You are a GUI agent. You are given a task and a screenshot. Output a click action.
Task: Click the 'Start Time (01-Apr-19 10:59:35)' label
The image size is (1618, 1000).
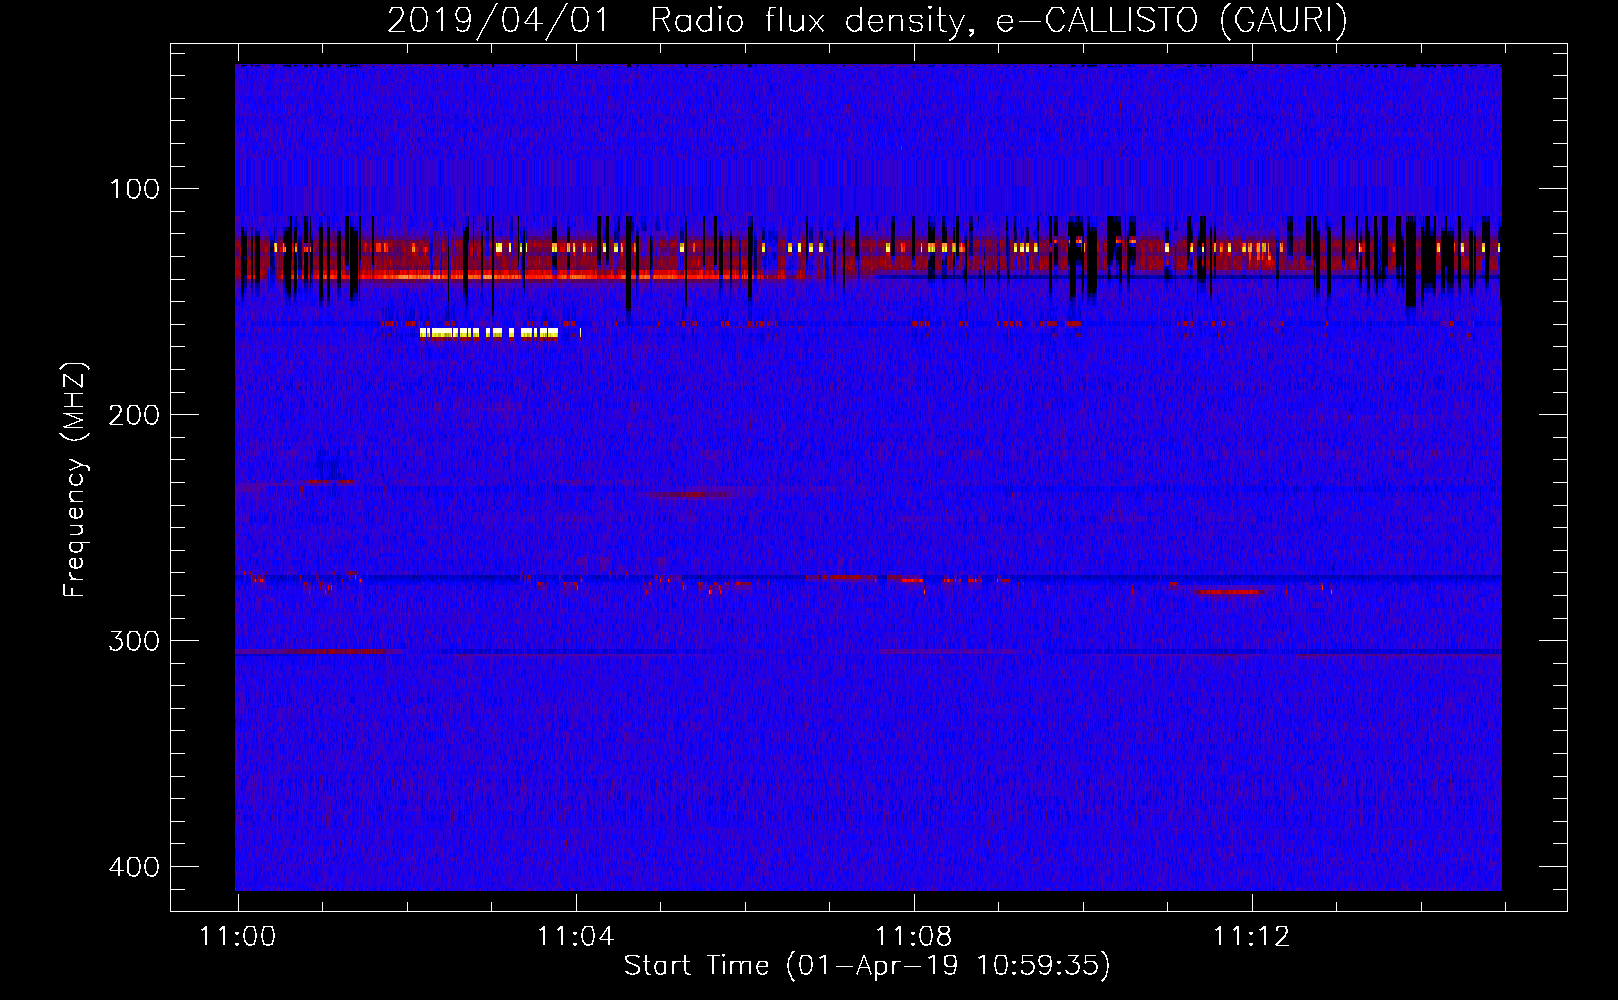point(867,966)
